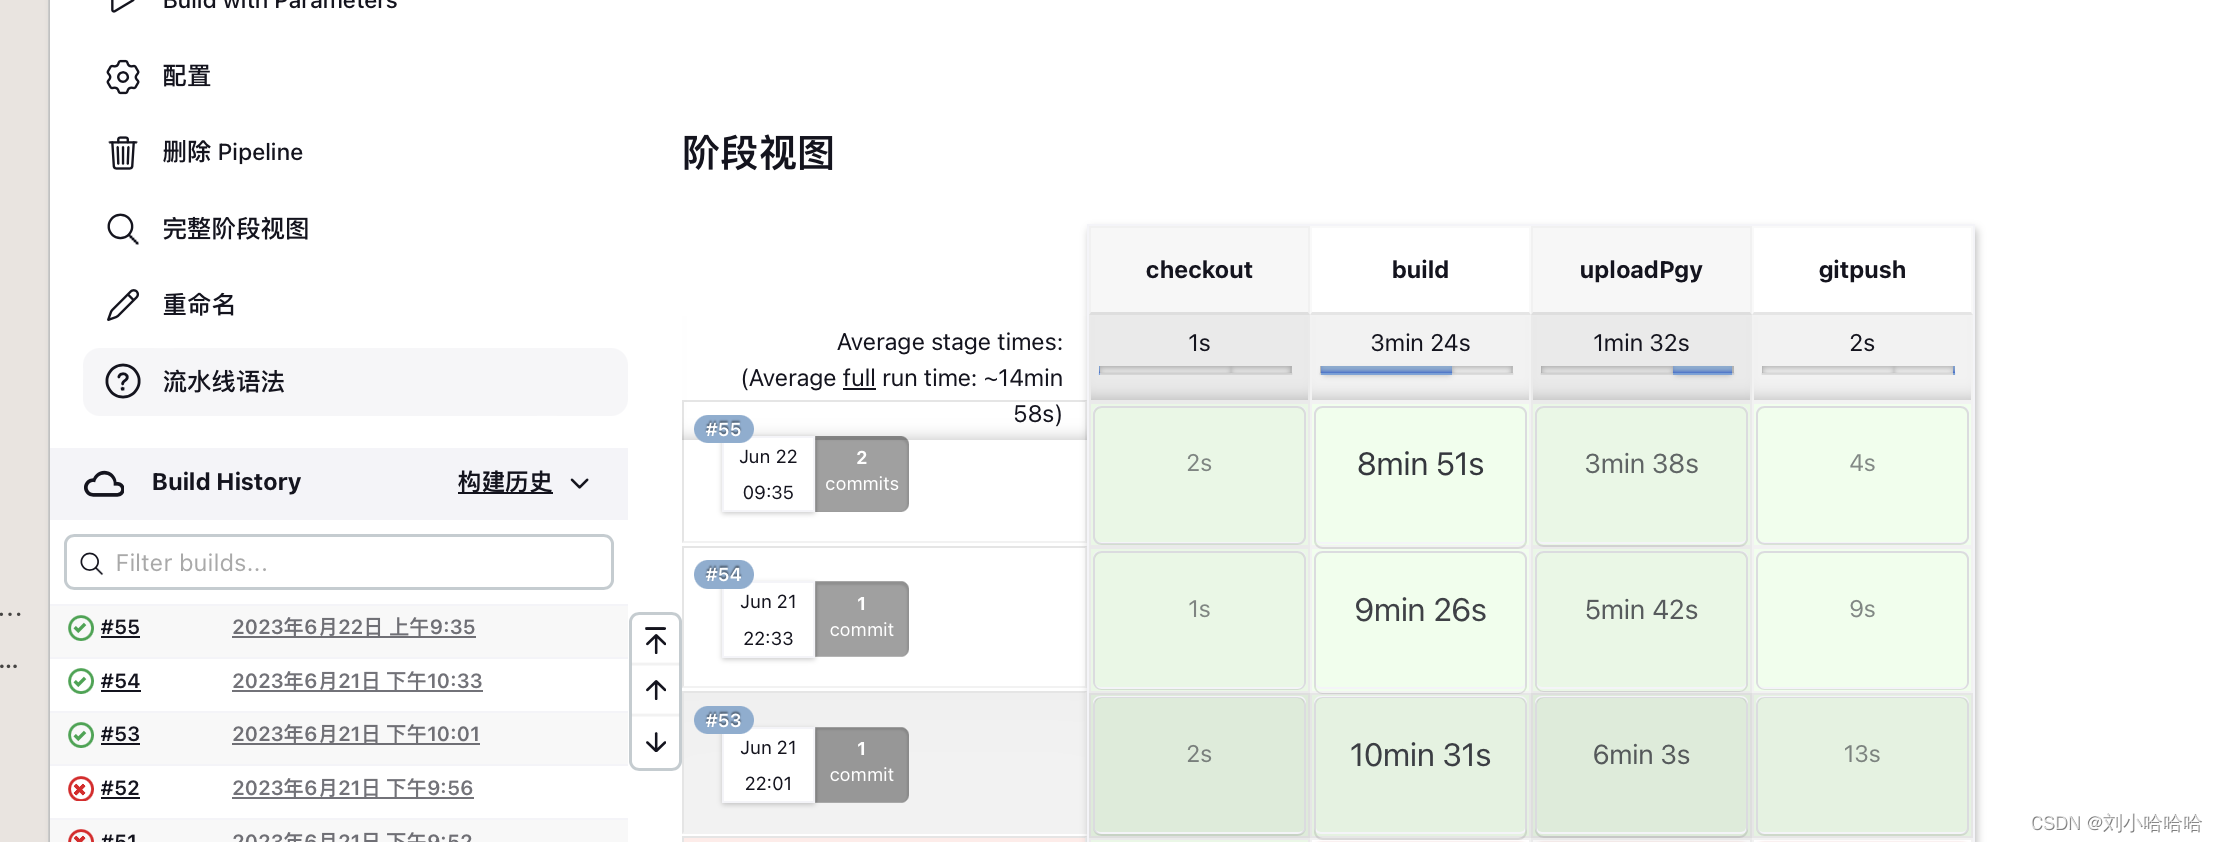This screenshot has width=2218, height=842.
Task: Click the search icon inside Filter builds field
Action: [91, 563]
